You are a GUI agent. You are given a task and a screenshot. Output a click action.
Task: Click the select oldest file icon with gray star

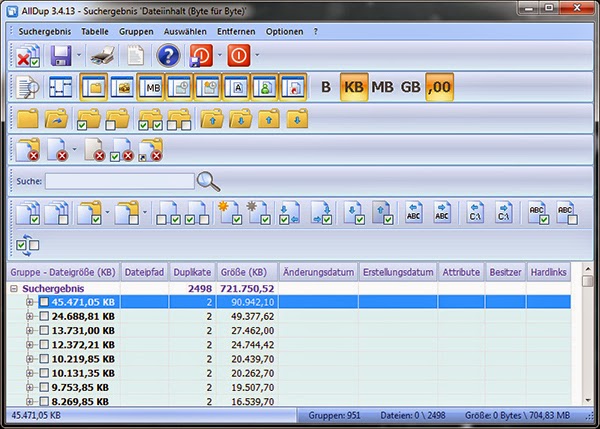pos(258,213)
